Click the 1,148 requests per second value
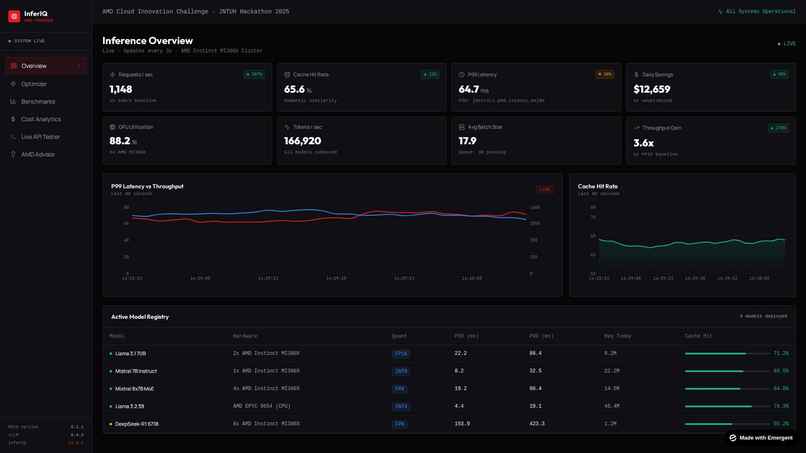Screen dimensions: 806x453 [x=121, y=89]
